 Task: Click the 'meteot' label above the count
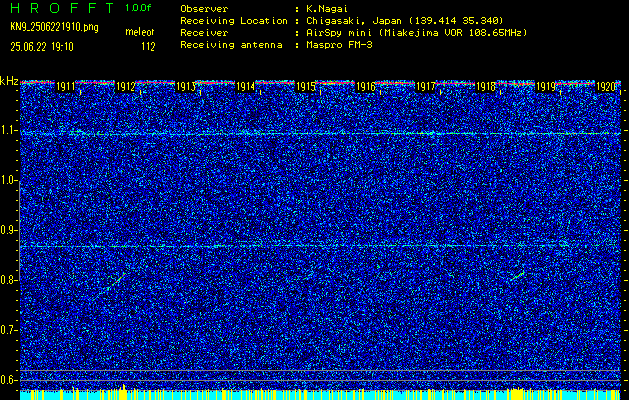(140, 32)
